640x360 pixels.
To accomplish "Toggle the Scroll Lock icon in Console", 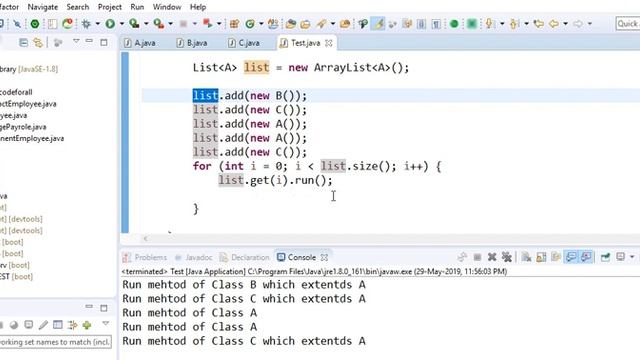I will pos(541,257).
